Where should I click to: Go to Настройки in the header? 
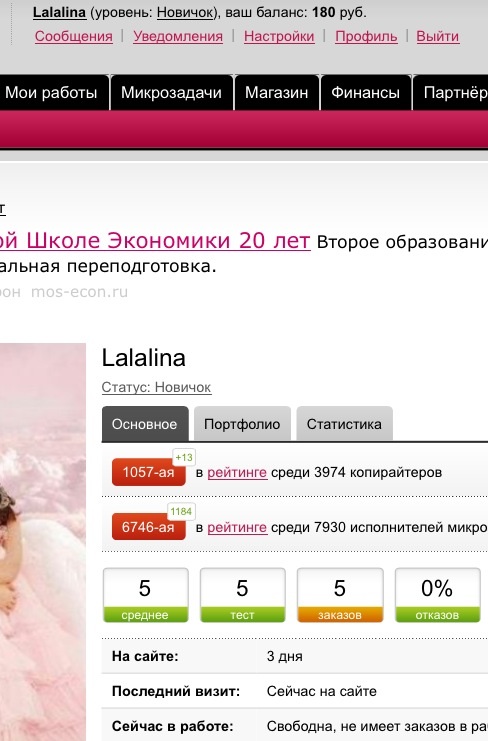(279, 36)
